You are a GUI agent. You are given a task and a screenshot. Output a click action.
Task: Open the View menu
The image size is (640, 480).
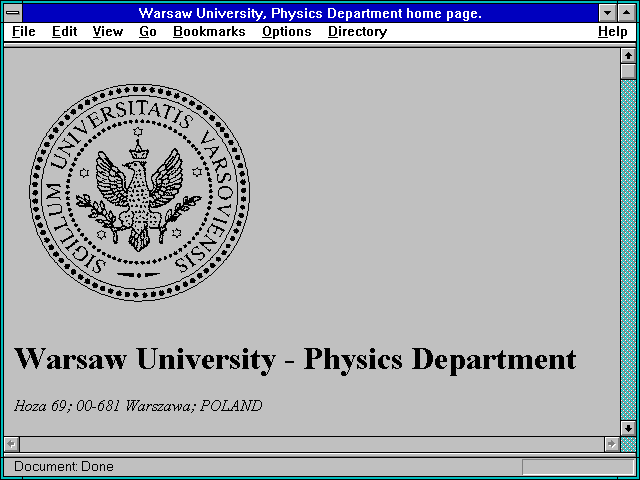108,31
